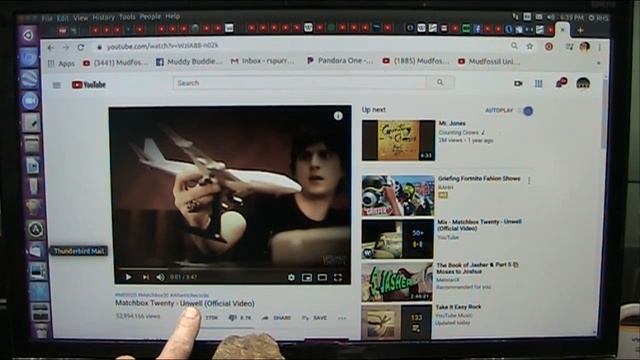Open the Inbox Gmail bookmark
The height and width of the screenshot is (360, 640).
click(262, 61)
